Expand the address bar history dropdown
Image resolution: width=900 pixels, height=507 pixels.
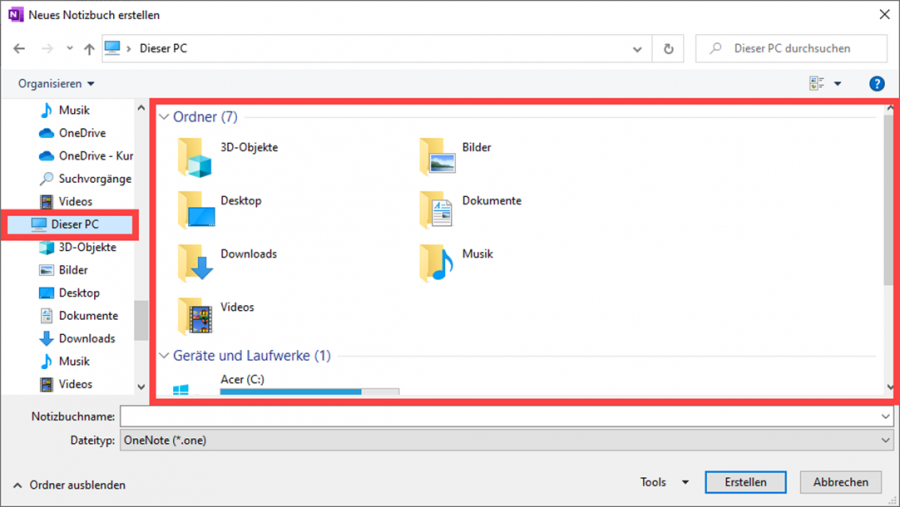point(637,49)
